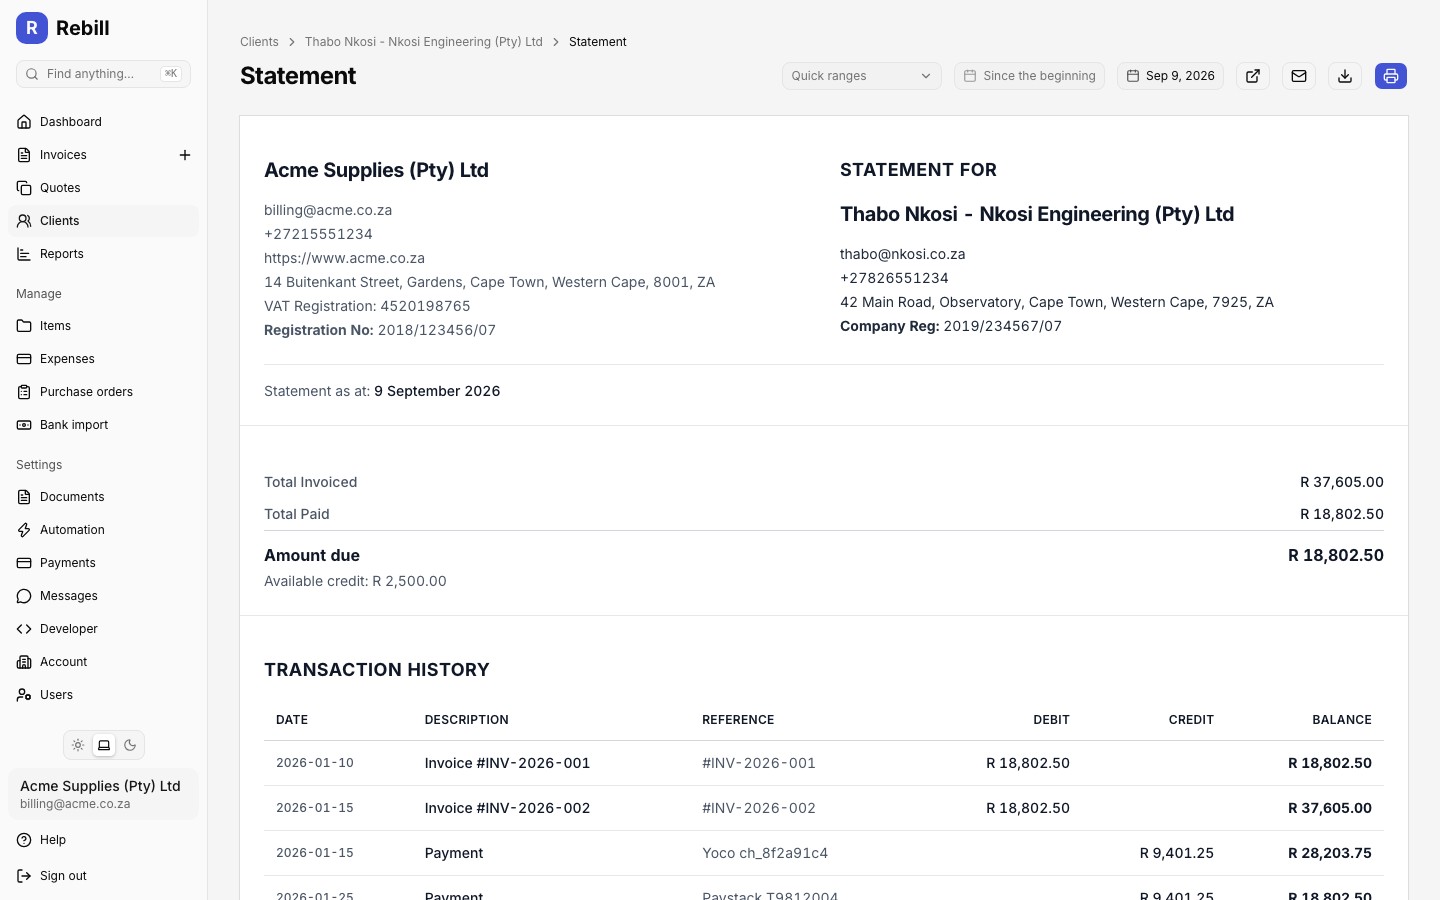Print the statement icon button

(1391, 76)
